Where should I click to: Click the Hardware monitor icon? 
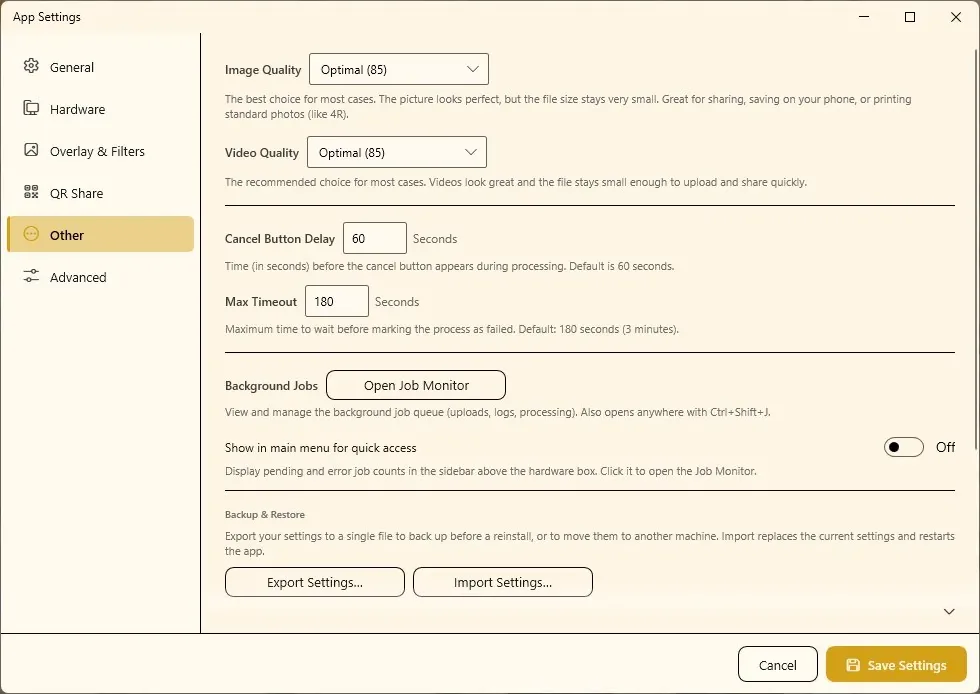pyautogui.click(x=31, y=108)
